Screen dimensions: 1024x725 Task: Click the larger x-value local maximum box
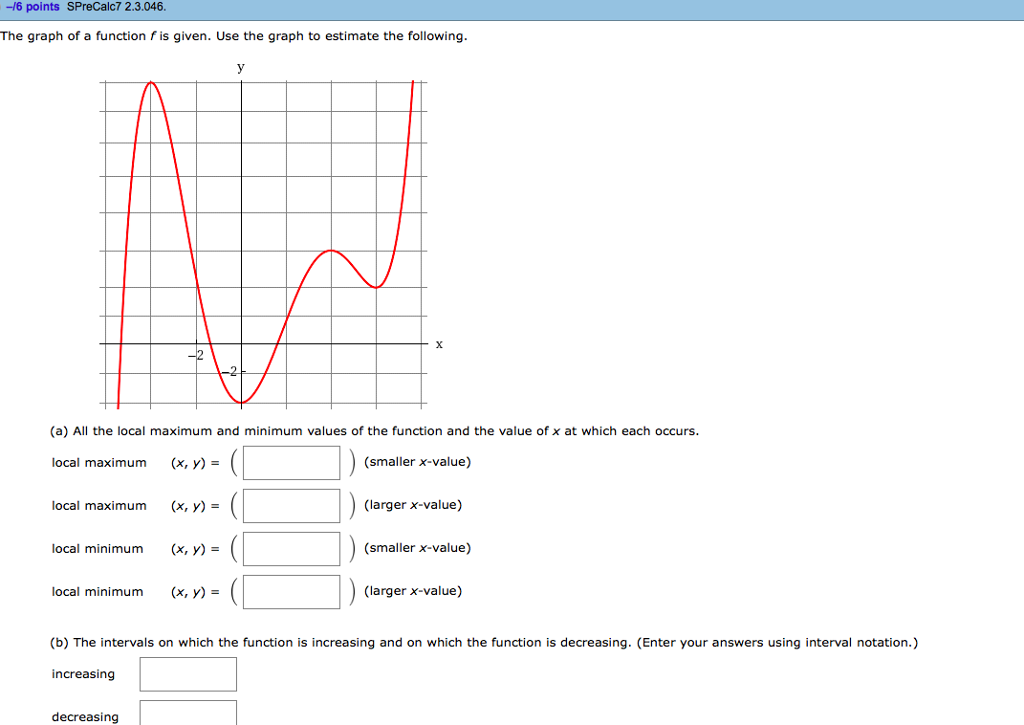click(x=291, y=506)
